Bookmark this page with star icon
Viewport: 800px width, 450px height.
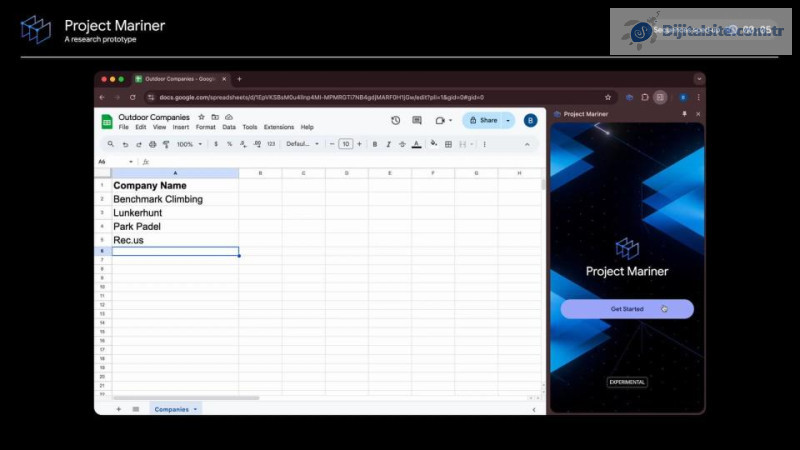(x=608, y=97)
